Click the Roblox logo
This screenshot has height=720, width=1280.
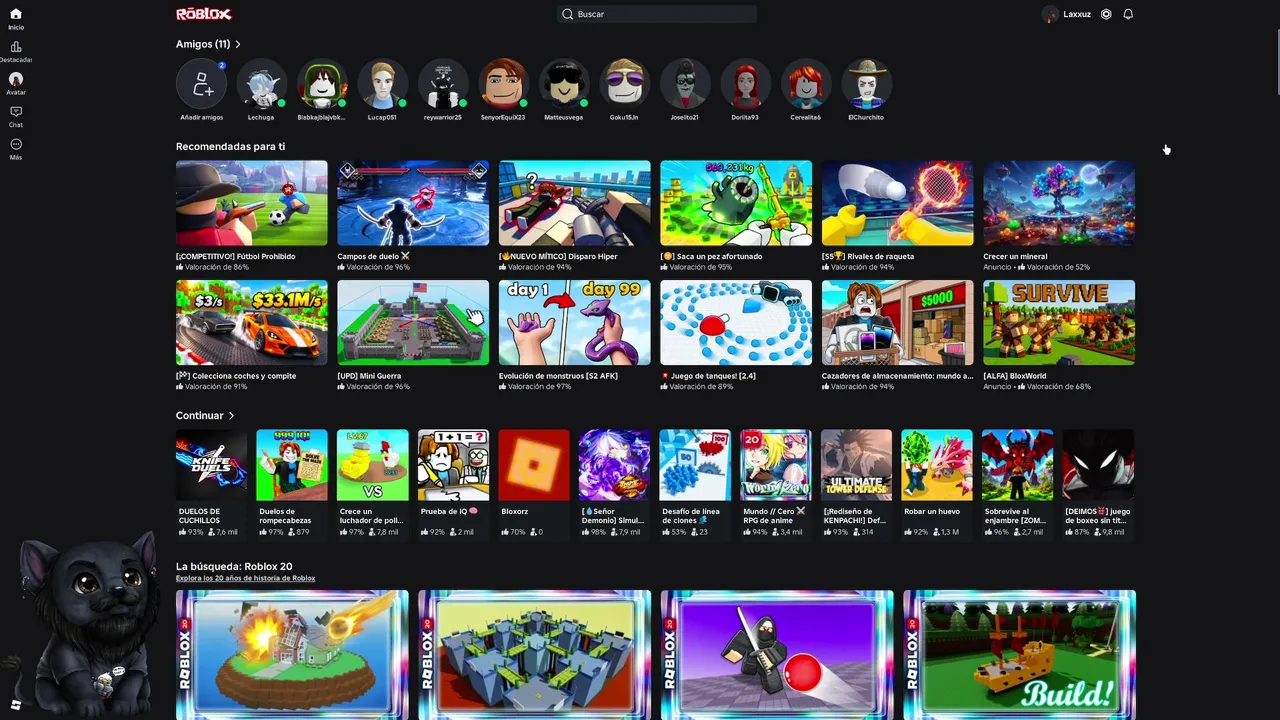[204, 14]
